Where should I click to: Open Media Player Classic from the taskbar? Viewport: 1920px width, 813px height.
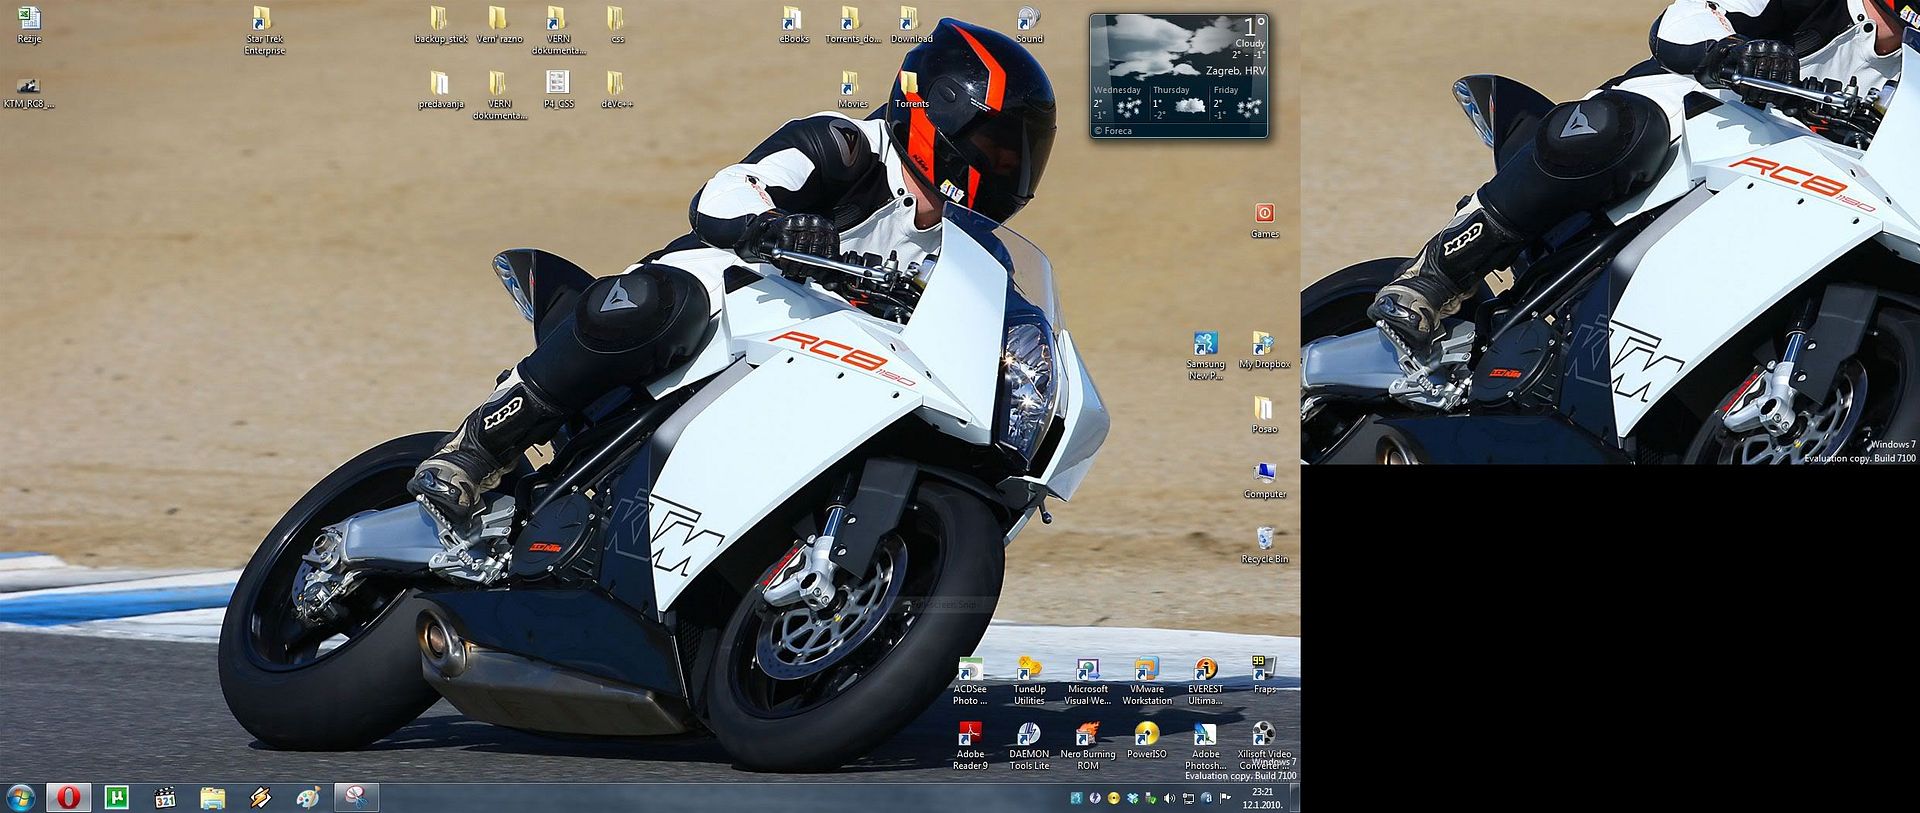pos(165,797)
